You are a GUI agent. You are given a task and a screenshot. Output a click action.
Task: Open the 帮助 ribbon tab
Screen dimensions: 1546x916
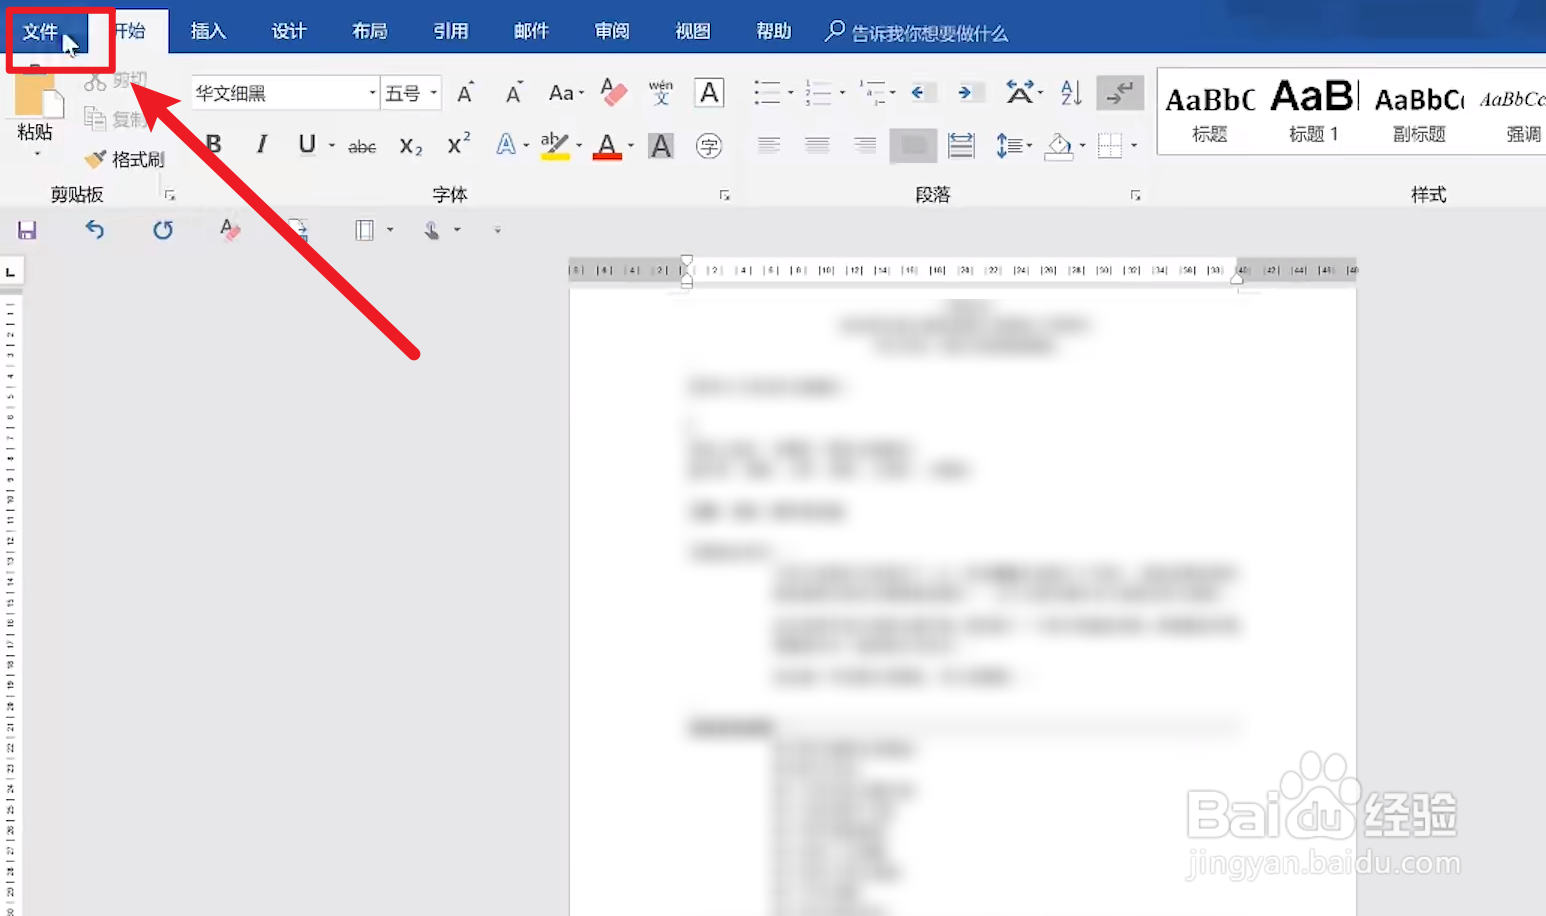click(x=774, y=32)
